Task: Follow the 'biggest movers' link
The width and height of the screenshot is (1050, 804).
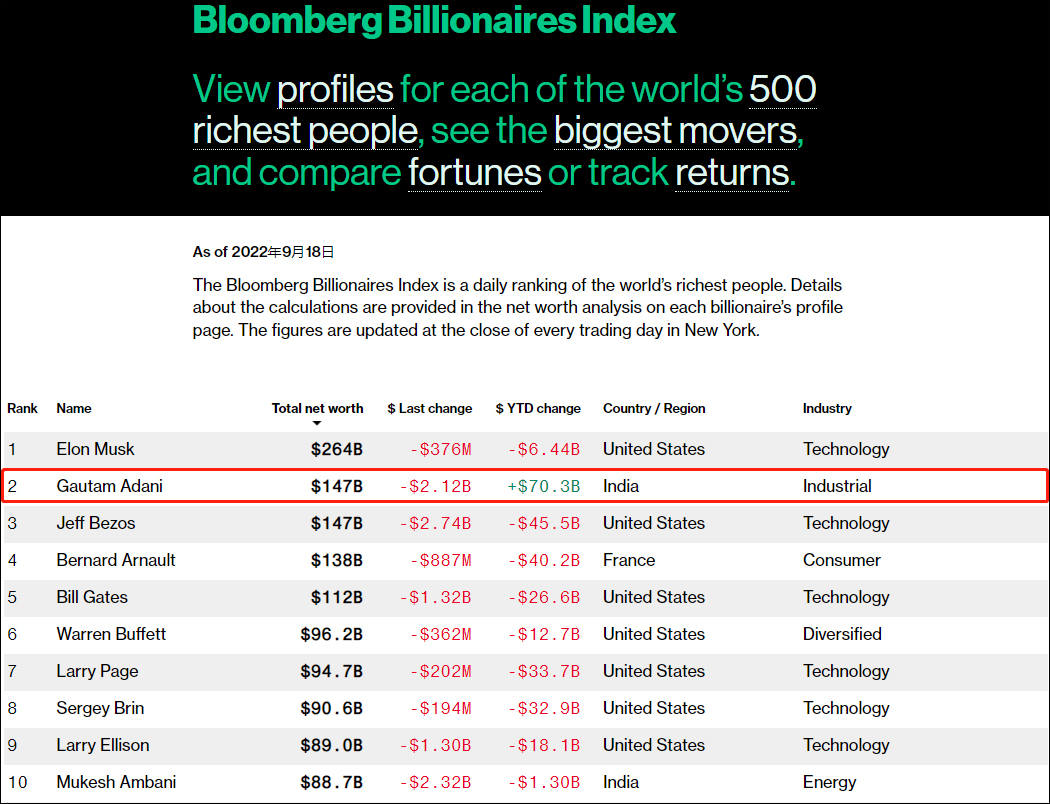Action: pyautogui.click(x=676, y=131)
